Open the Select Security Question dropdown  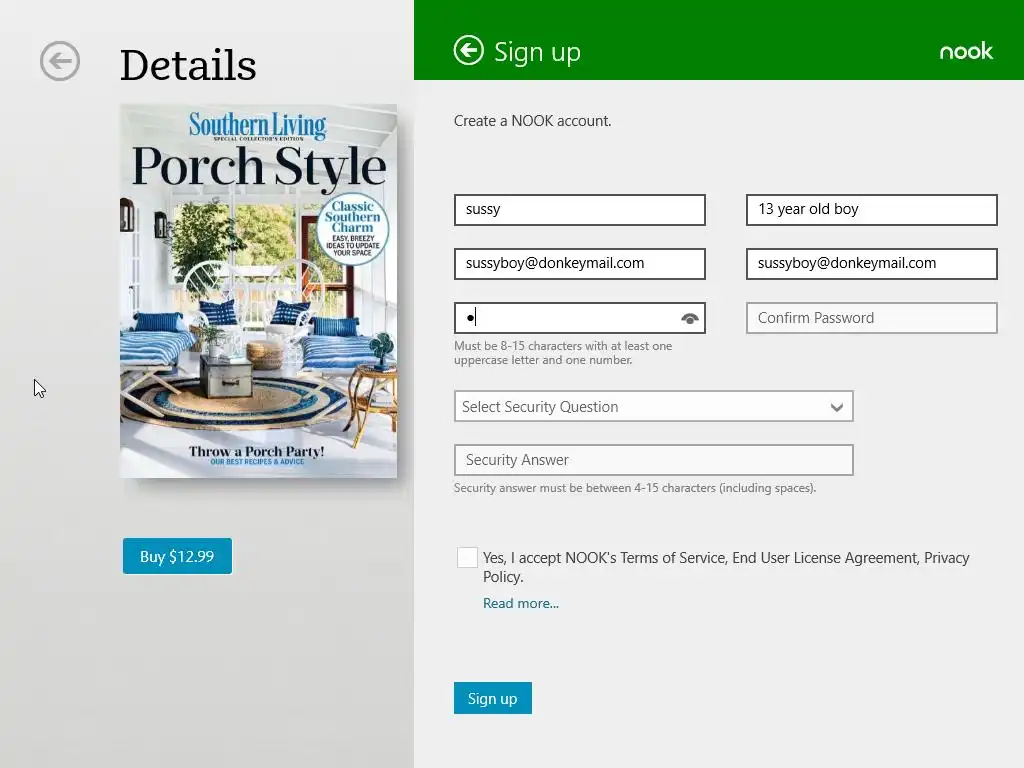[654, 406]
